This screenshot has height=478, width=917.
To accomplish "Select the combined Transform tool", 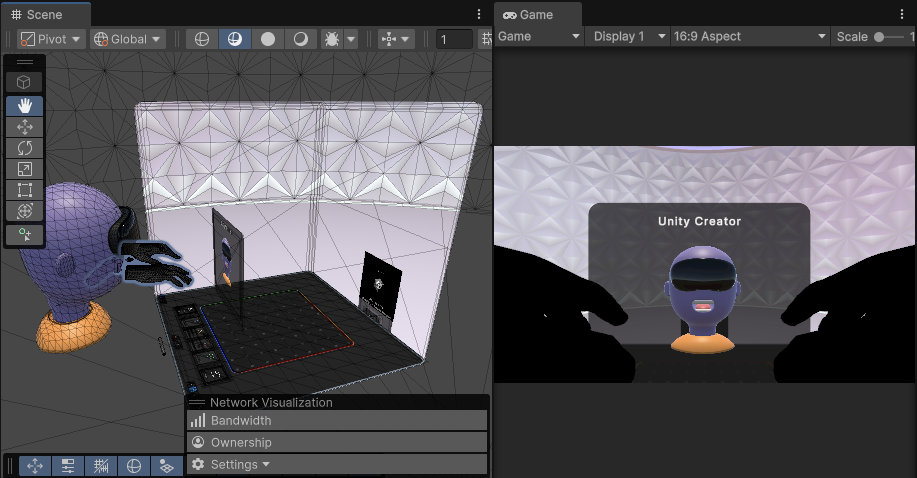I will coord(25,211).
